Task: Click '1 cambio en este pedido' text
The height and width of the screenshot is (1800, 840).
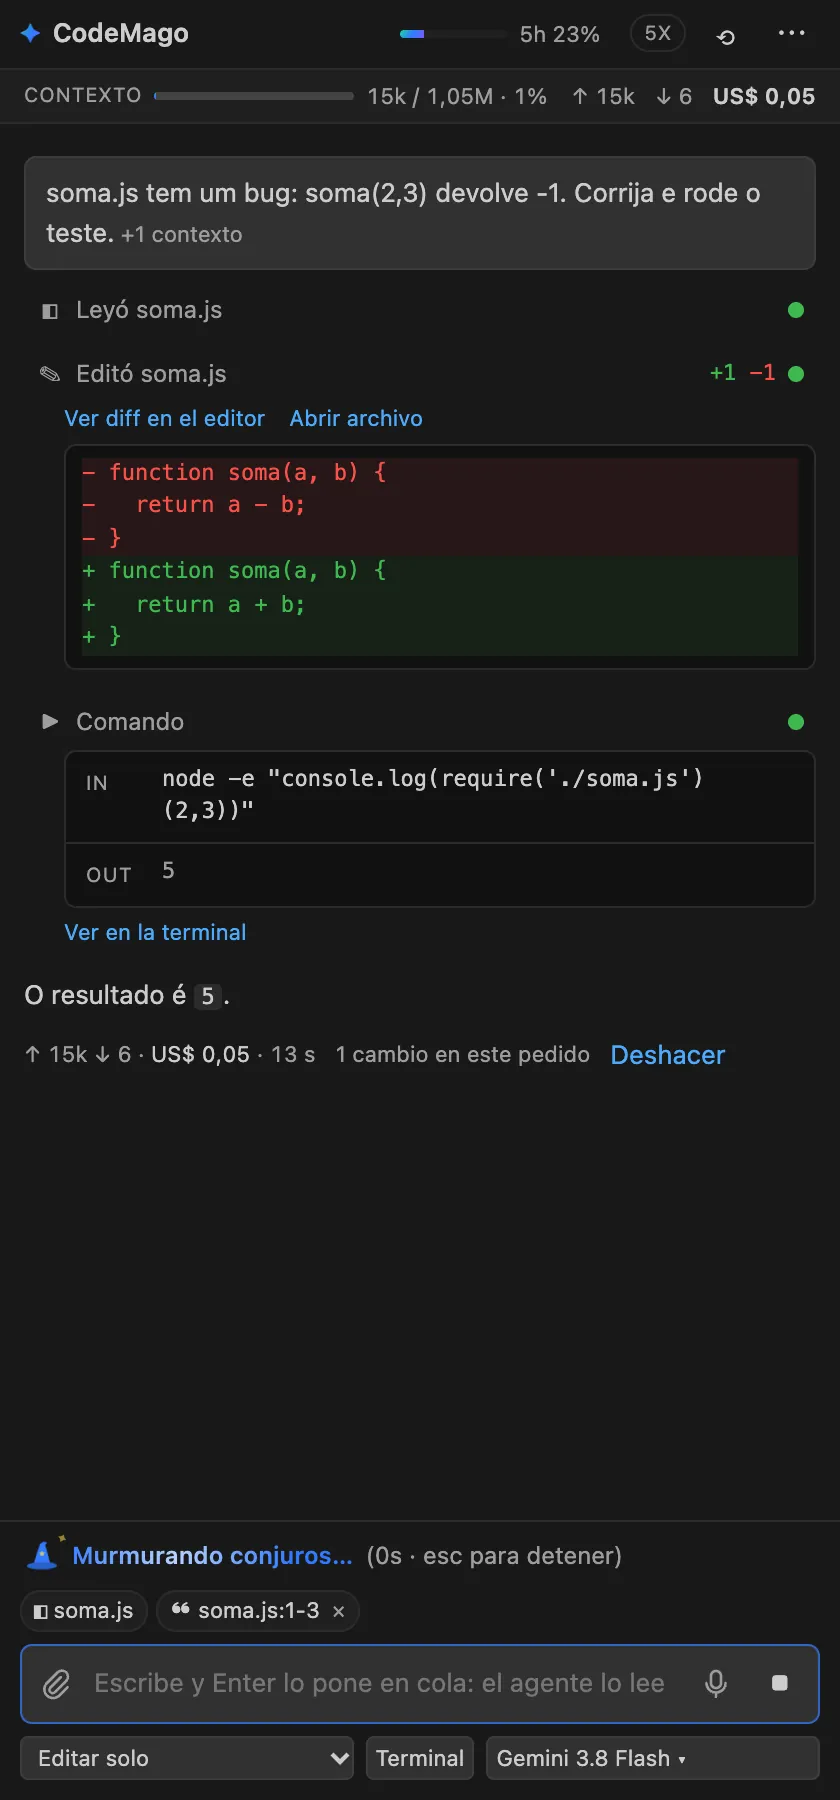Action: [463, 1055]
